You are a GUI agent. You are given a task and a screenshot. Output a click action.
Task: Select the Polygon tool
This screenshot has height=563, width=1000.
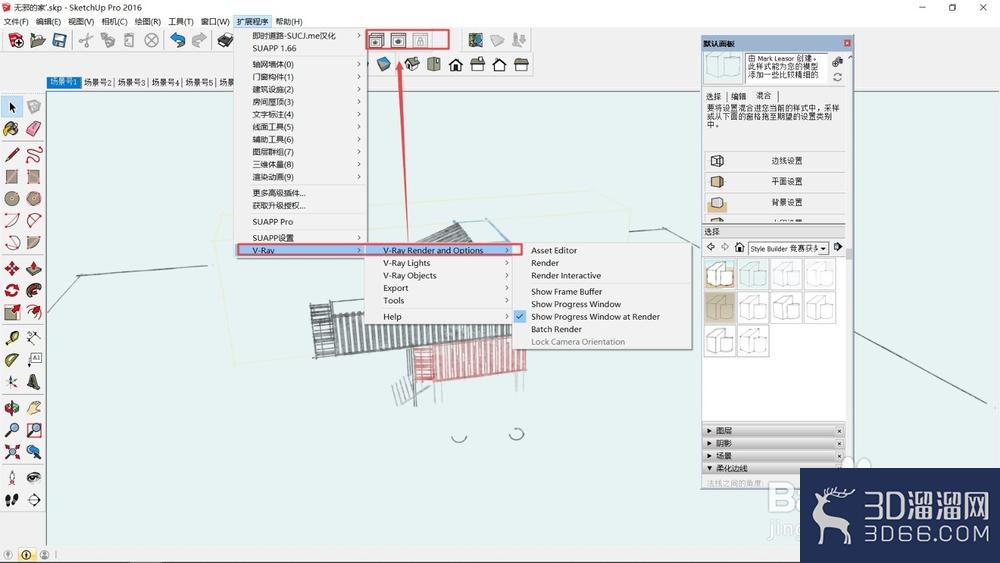tap(34, 198)
